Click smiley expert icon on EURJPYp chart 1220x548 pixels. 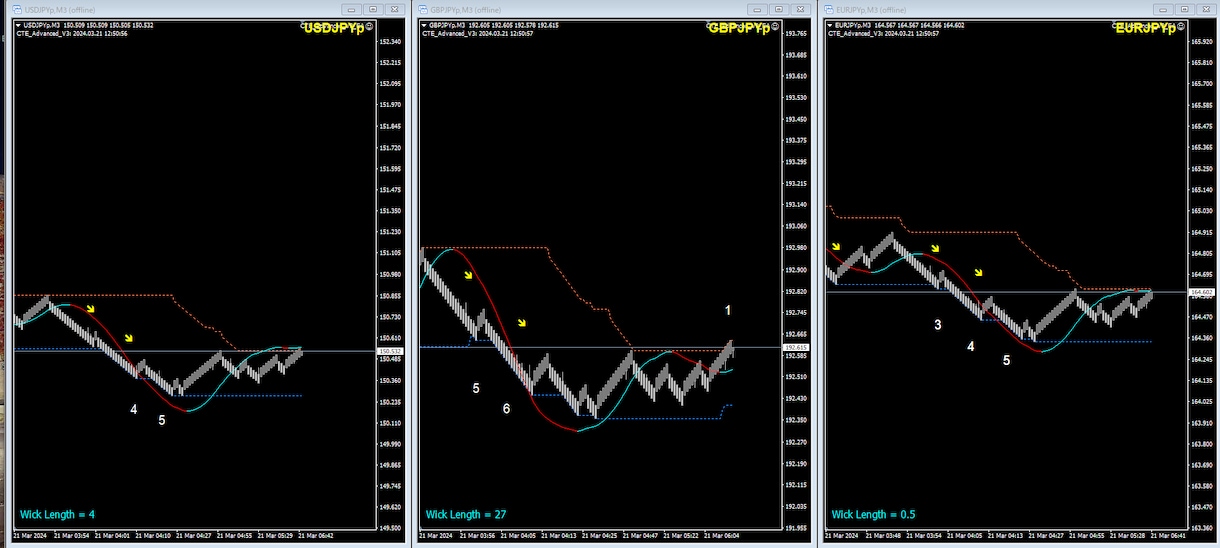click(1181, 26)
